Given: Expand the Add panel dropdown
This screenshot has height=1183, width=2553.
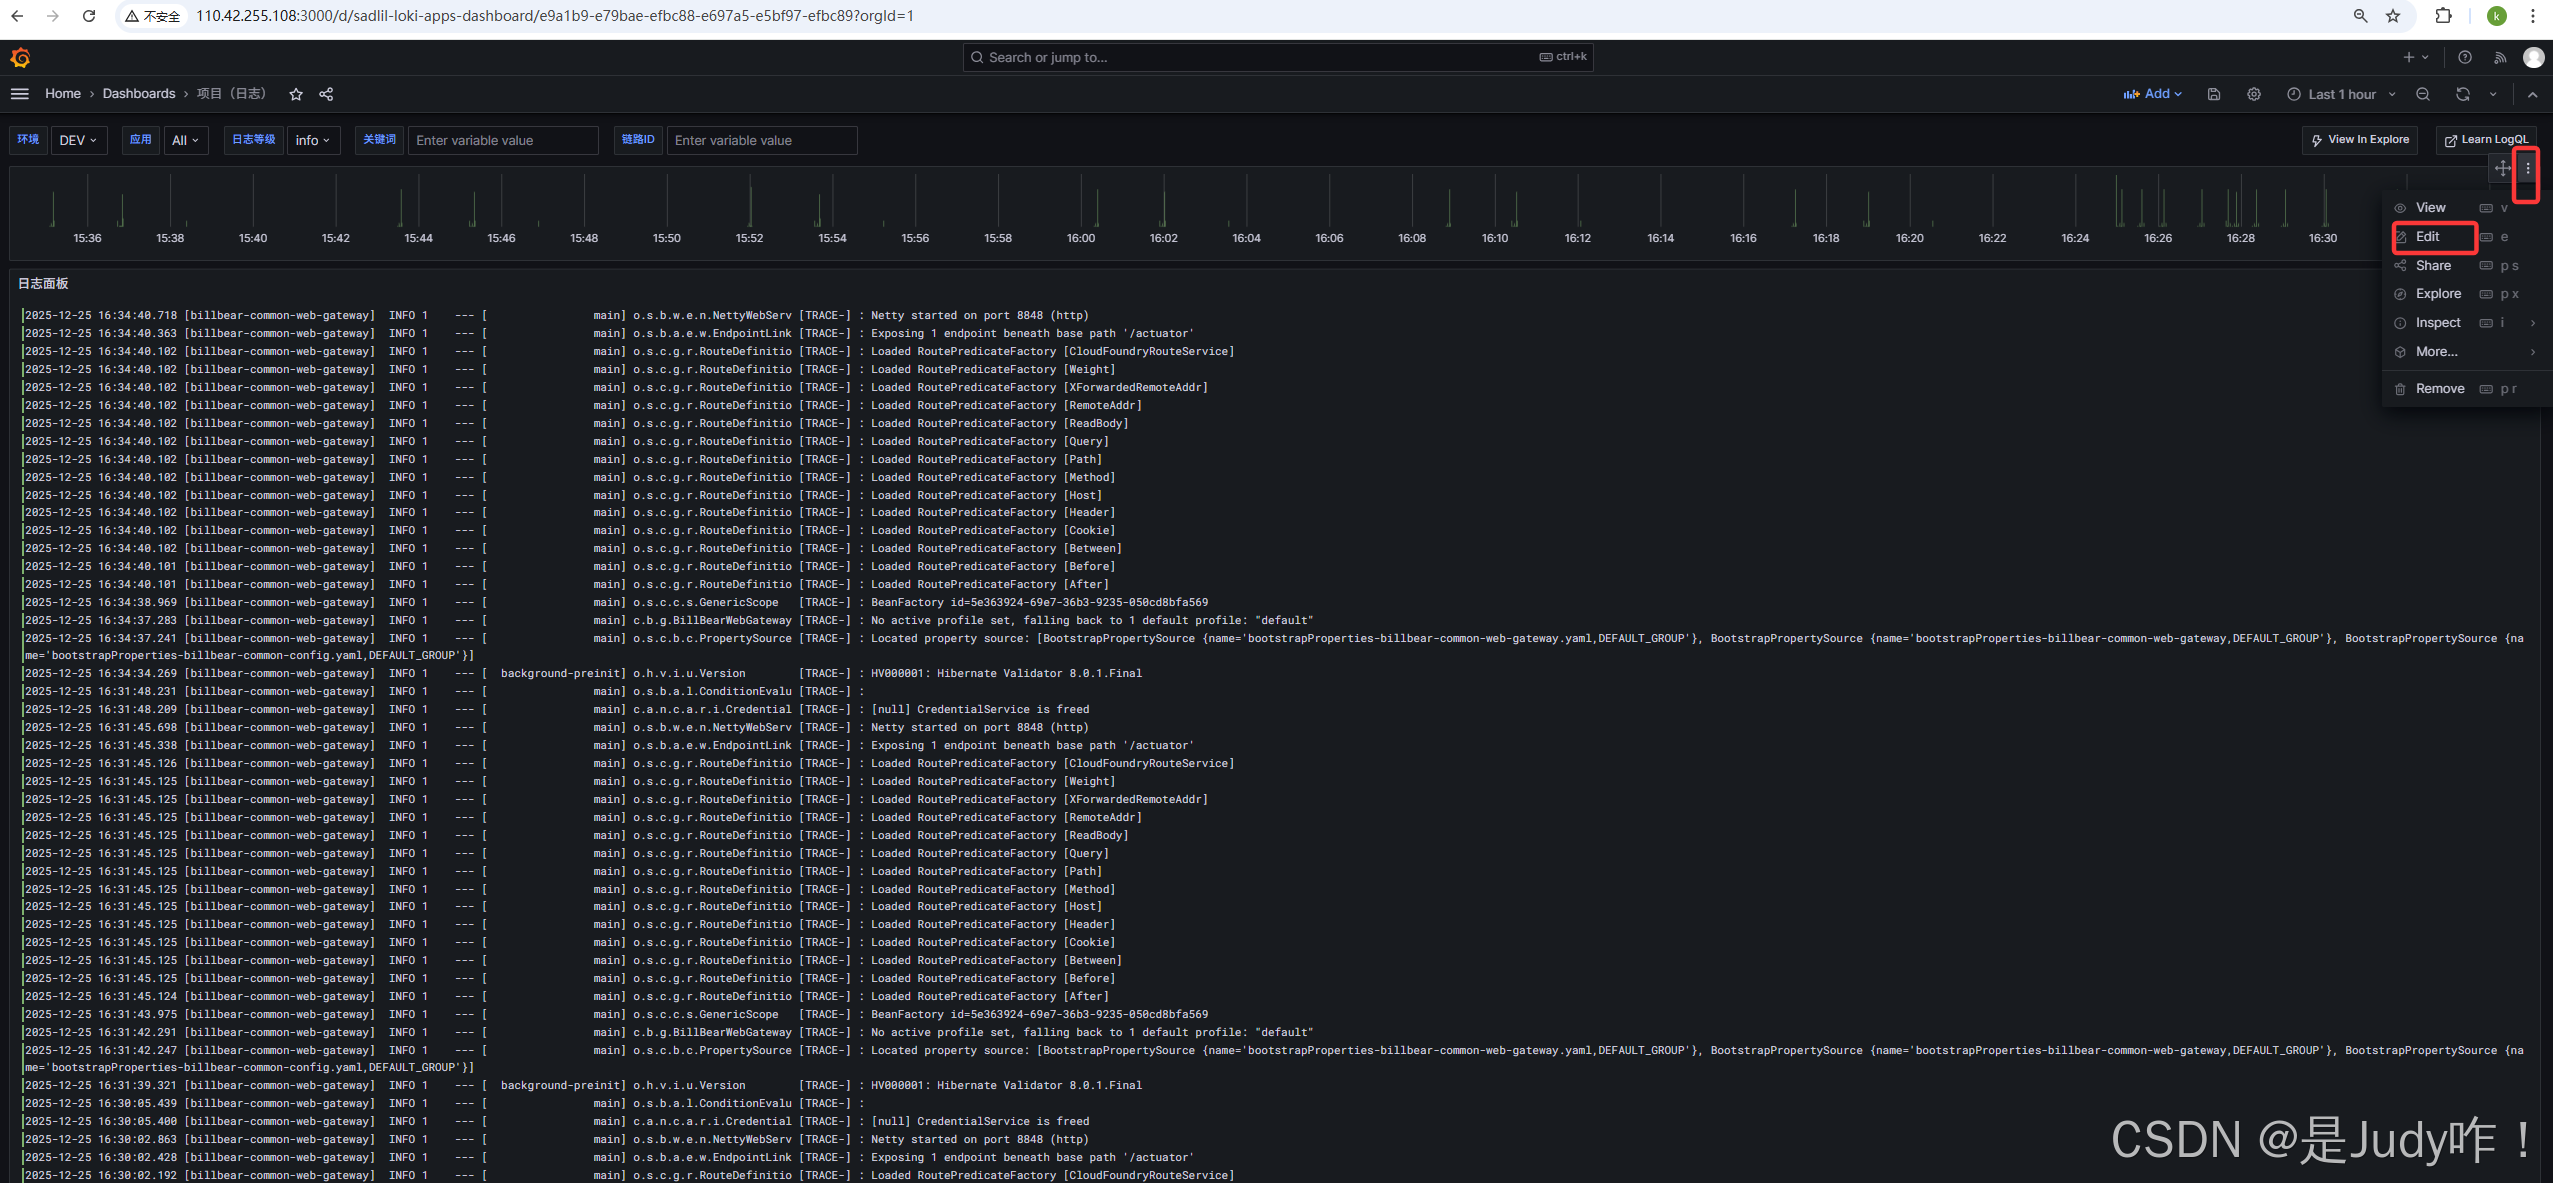Looking at the screenshot, I should click(2152, 94).
